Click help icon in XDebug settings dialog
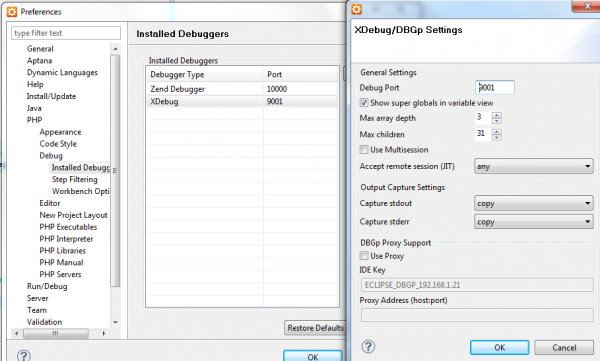This screenshot has height=361, width=600. 368,347
